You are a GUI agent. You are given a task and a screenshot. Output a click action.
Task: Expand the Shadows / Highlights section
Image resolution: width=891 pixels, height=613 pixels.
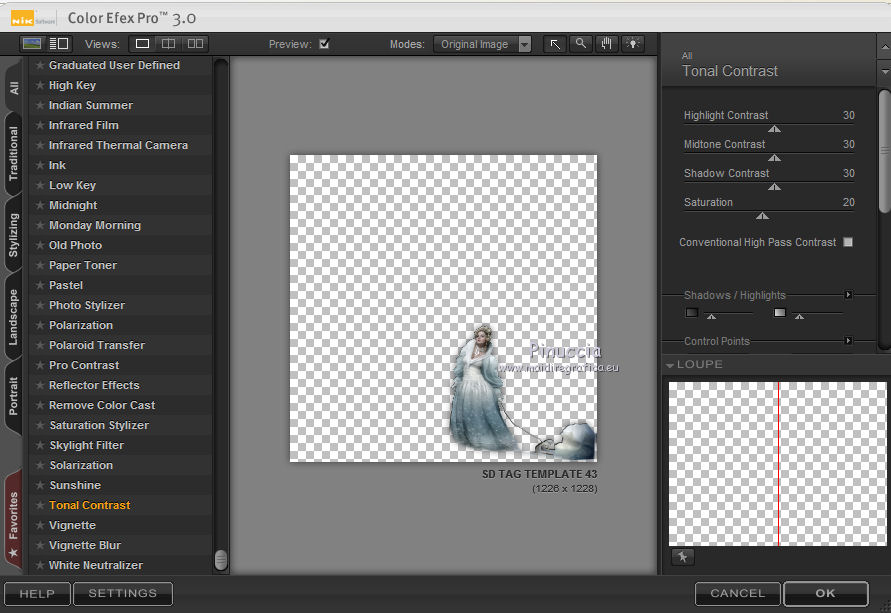(848, 295)
